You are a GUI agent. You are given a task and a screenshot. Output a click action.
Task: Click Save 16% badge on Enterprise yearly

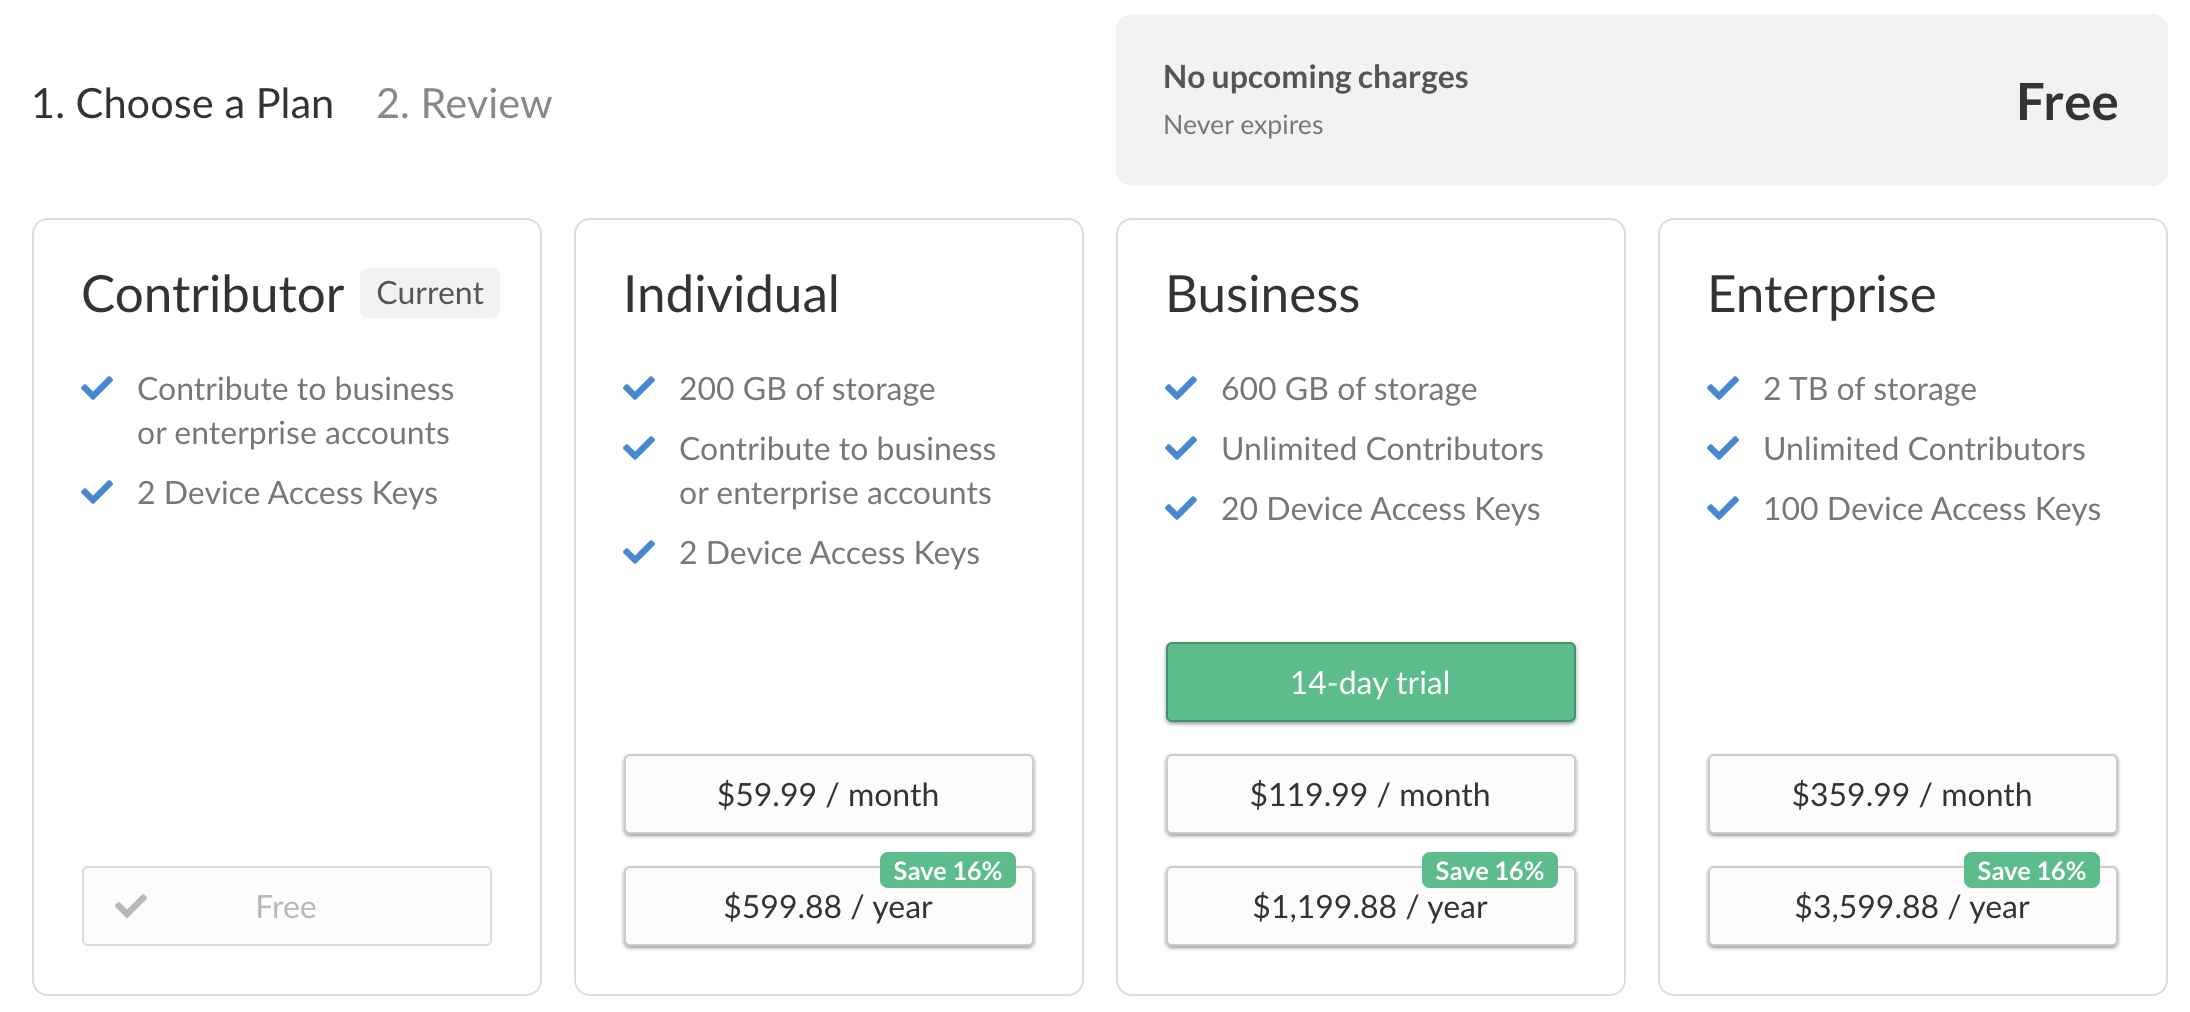point(2031,871)
